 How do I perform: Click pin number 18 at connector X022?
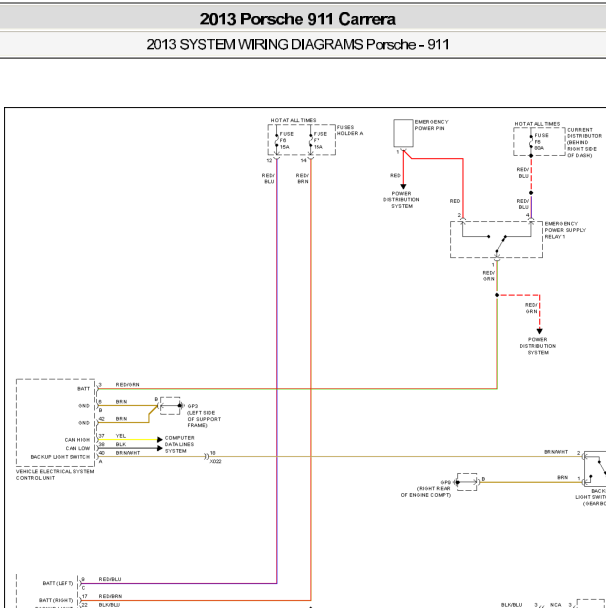(x=212, y=453)
